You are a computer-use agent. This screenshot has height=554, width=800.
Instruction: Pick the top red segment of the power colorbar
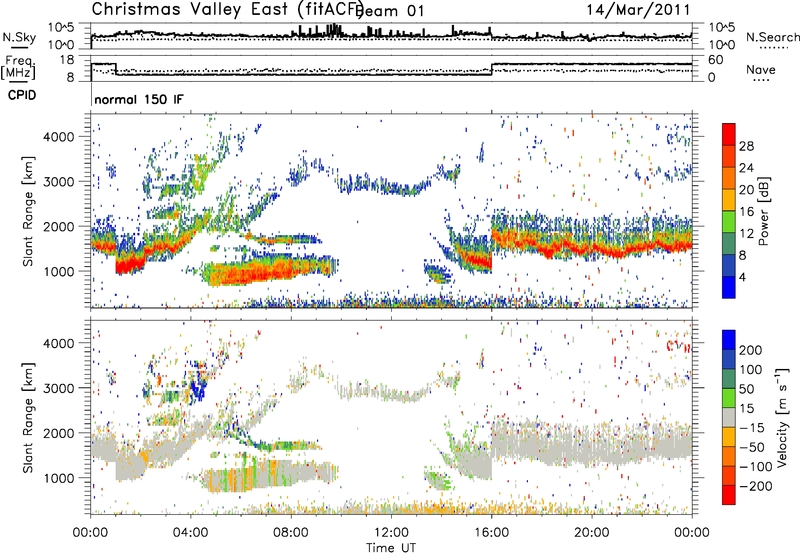[x=729, y=135]
